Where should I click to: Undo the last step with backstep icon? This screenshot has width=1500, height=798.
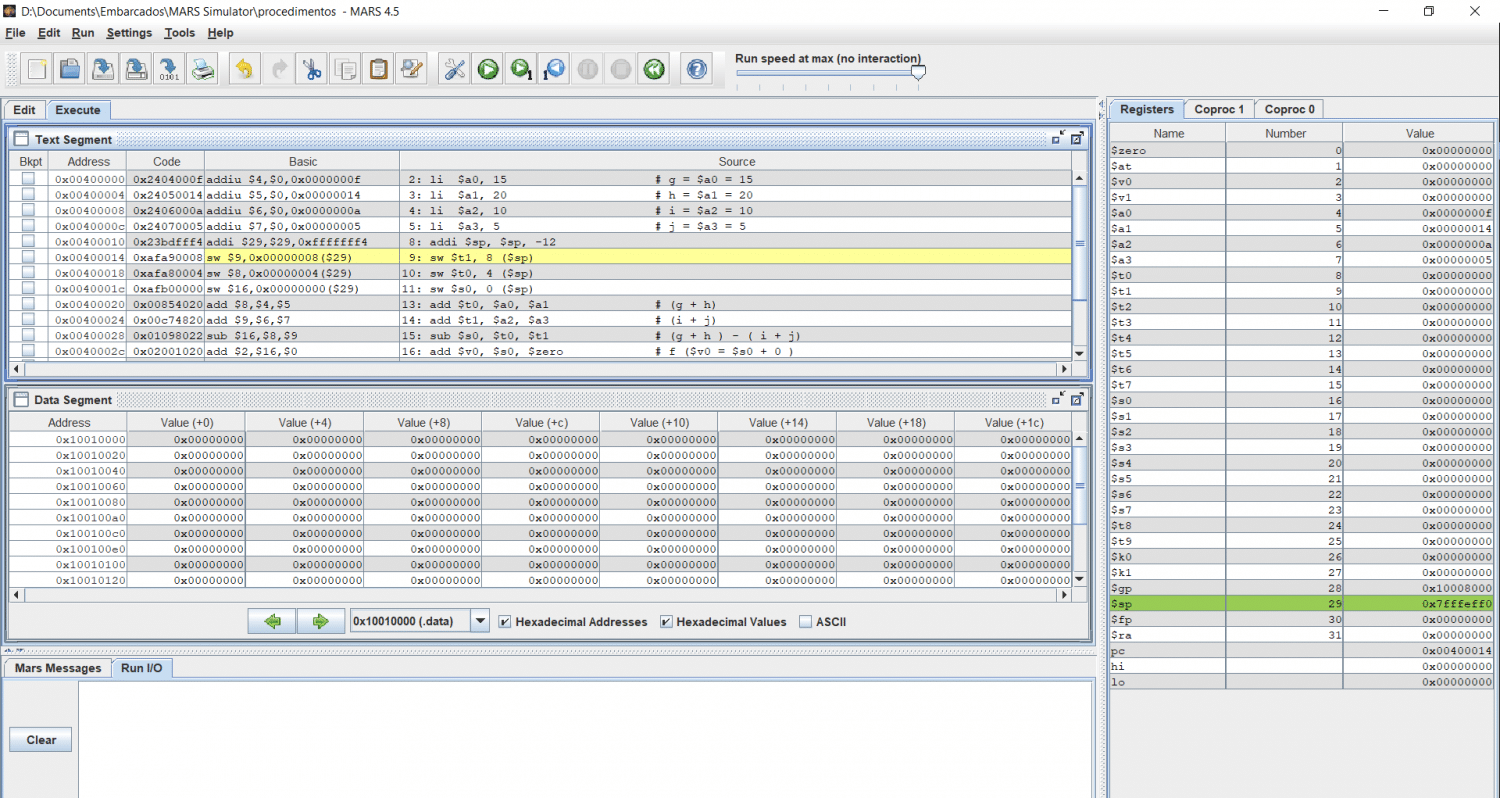(x=554, y=69)
